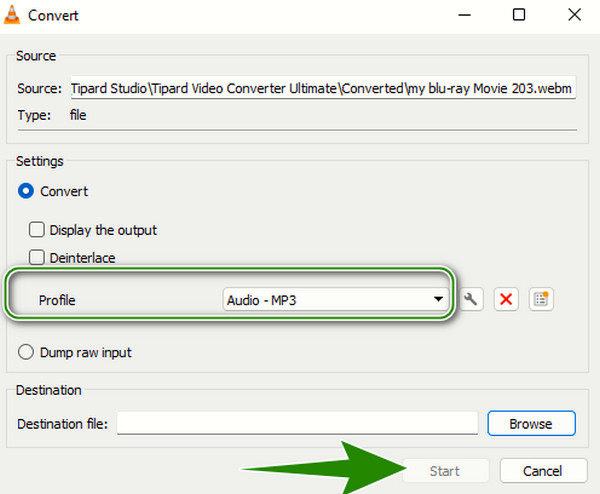Screen dimensions: 600x494
Task: Edit selected profile with wrench icon
Action: (x=471, y=299)
